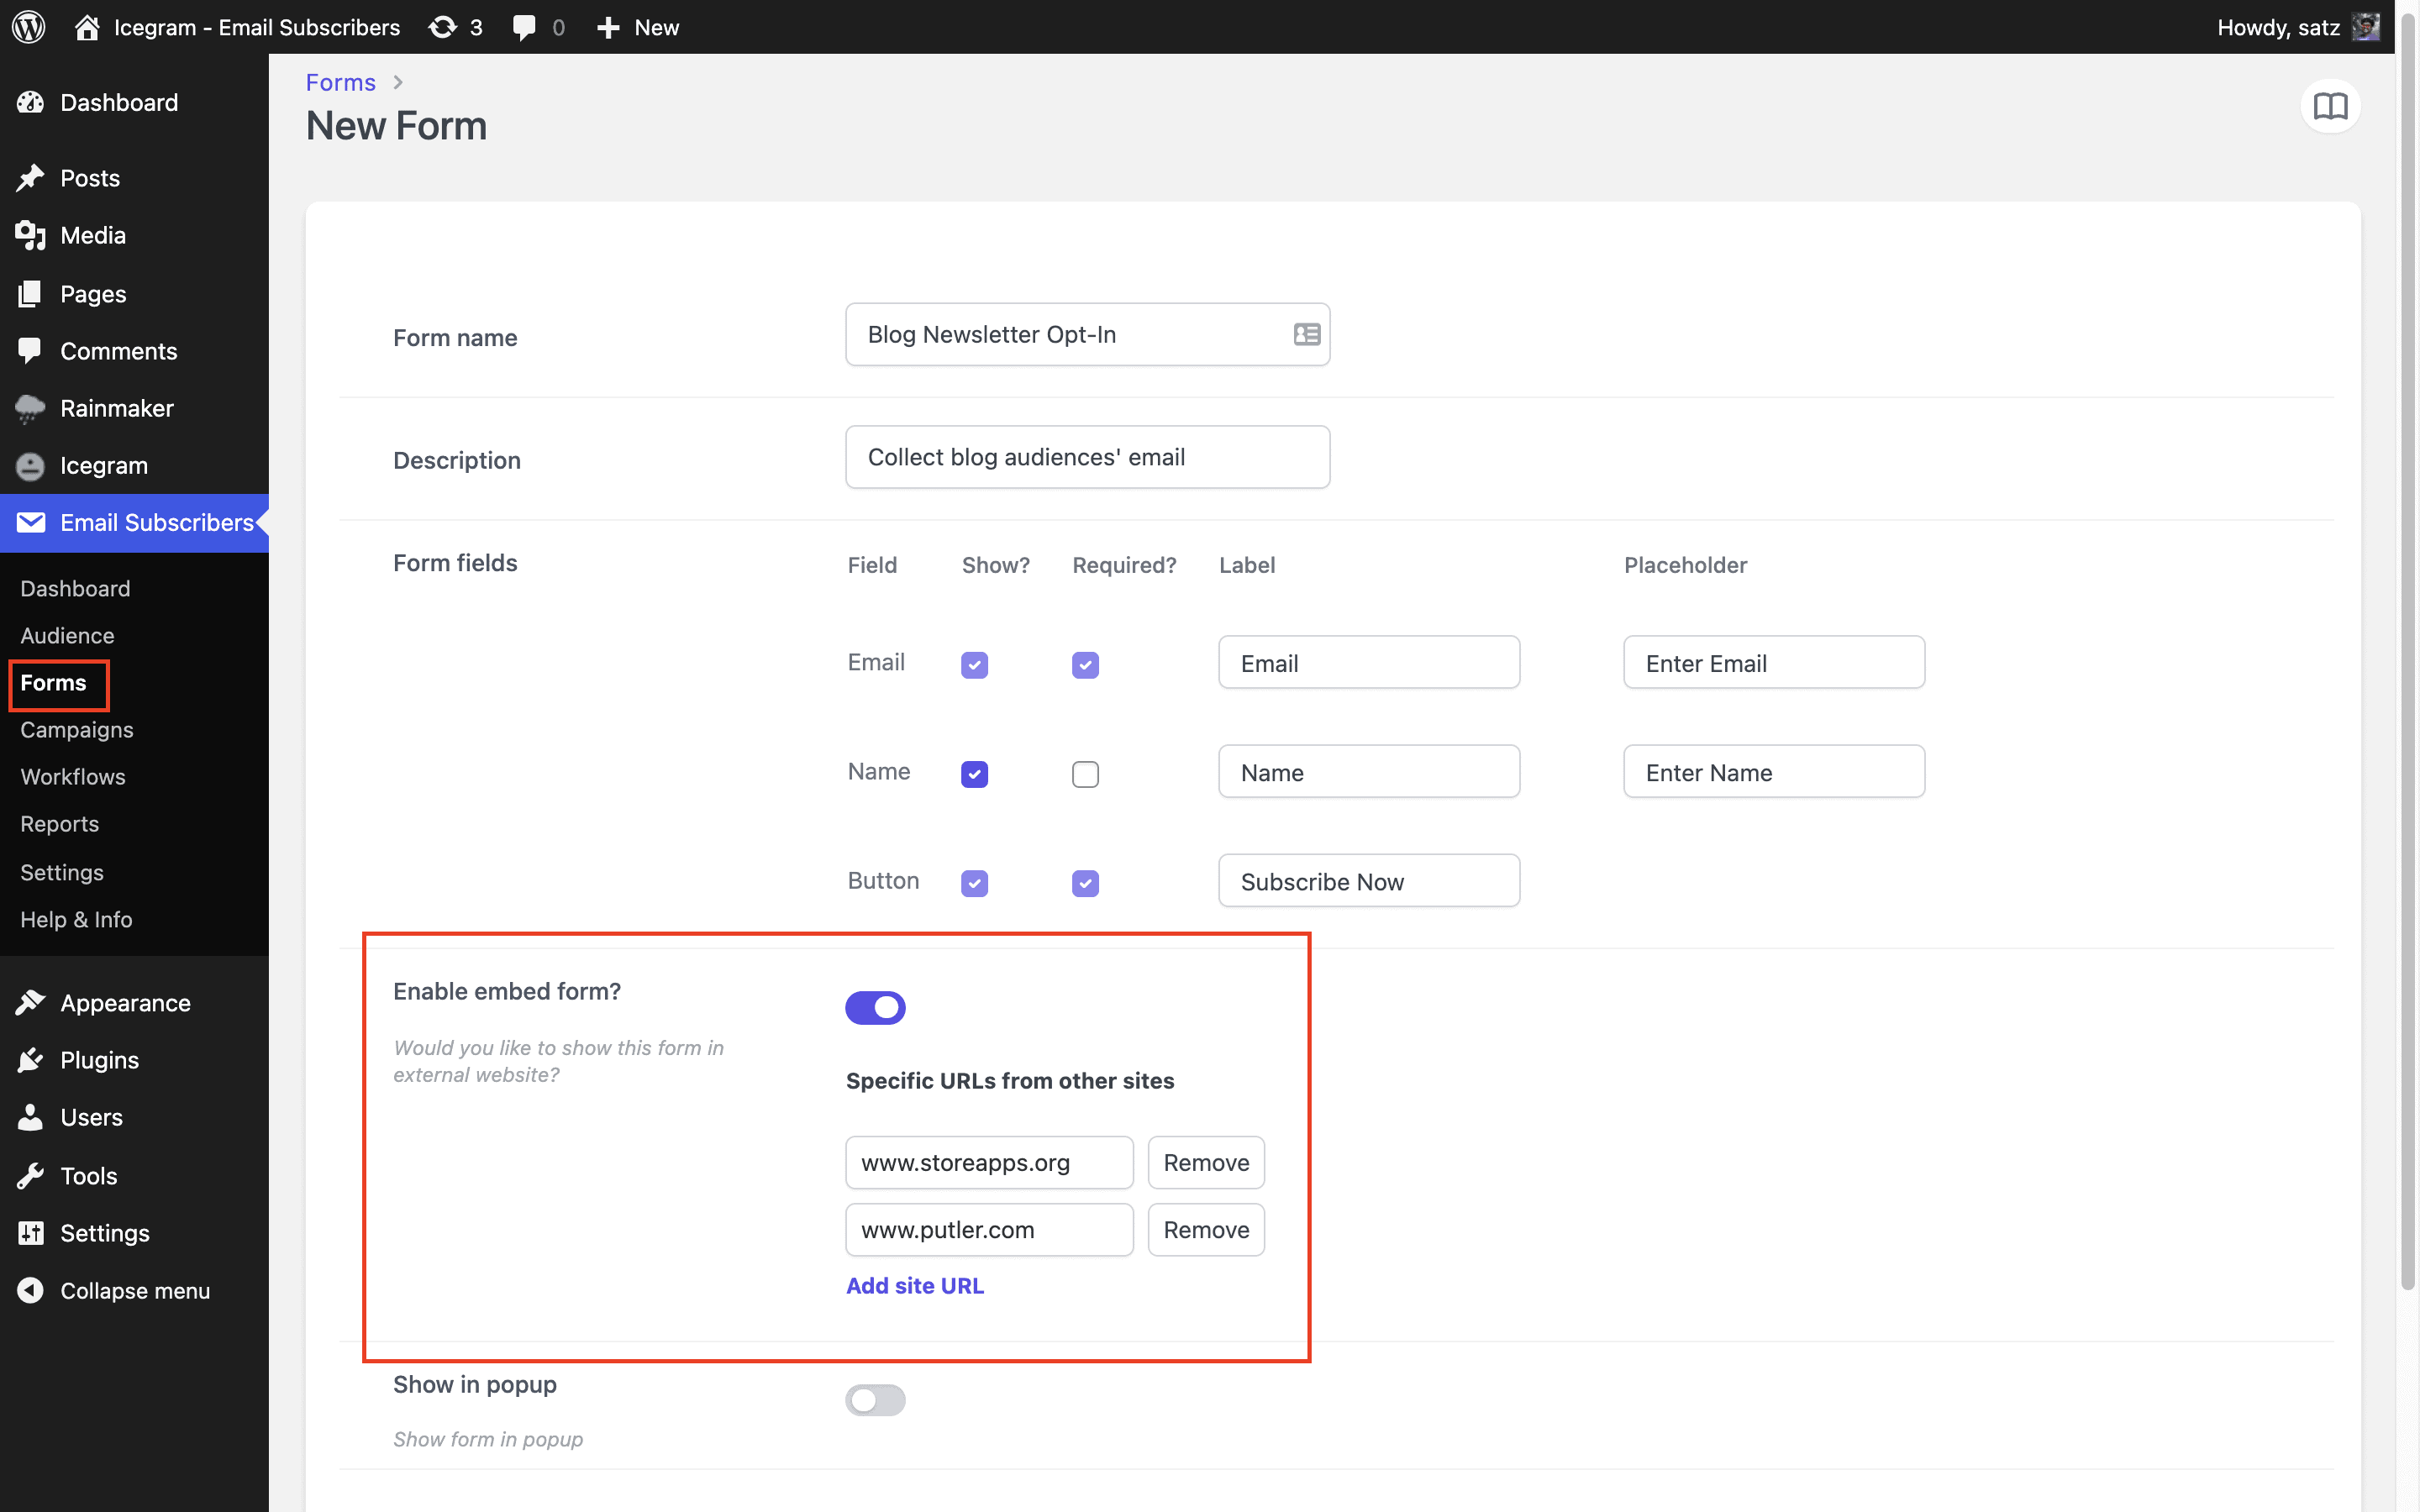Click Add site URL link

[x=915, y=1285]
